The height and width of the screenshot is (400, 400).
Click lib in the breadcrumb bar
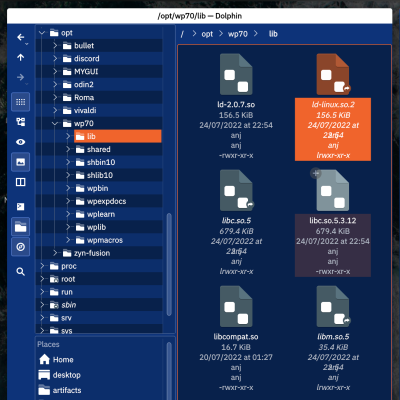pos(273,34)
